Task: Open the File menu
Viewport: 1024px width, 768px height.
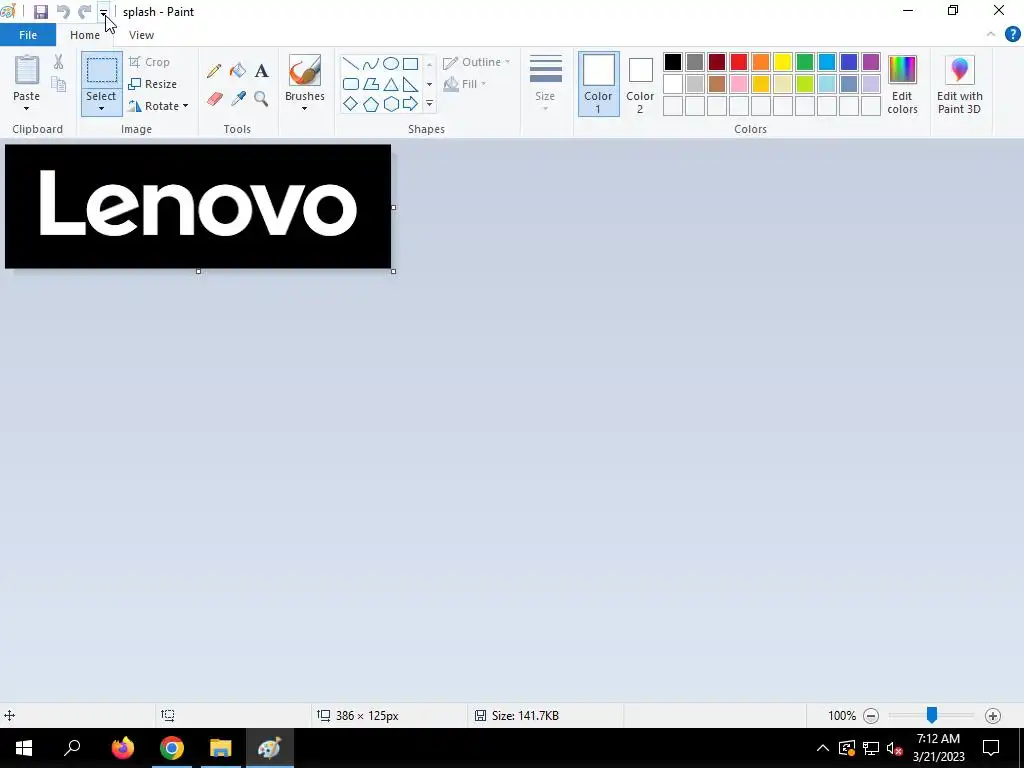Action: 28,35
